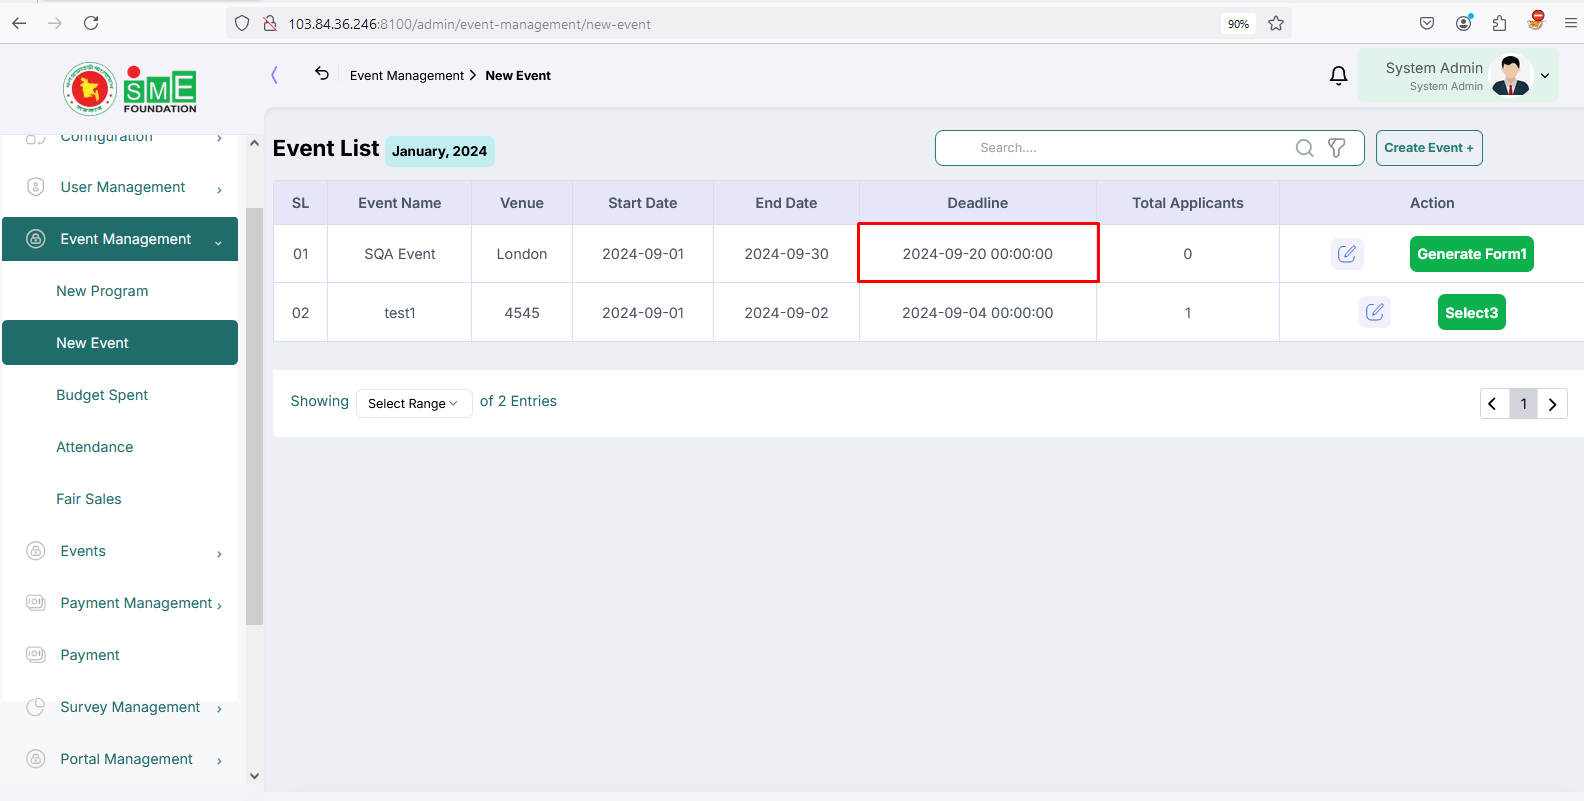The image size is (1584, 801).
Task: Click the test1 event name cell
Action: coord(400,313)
